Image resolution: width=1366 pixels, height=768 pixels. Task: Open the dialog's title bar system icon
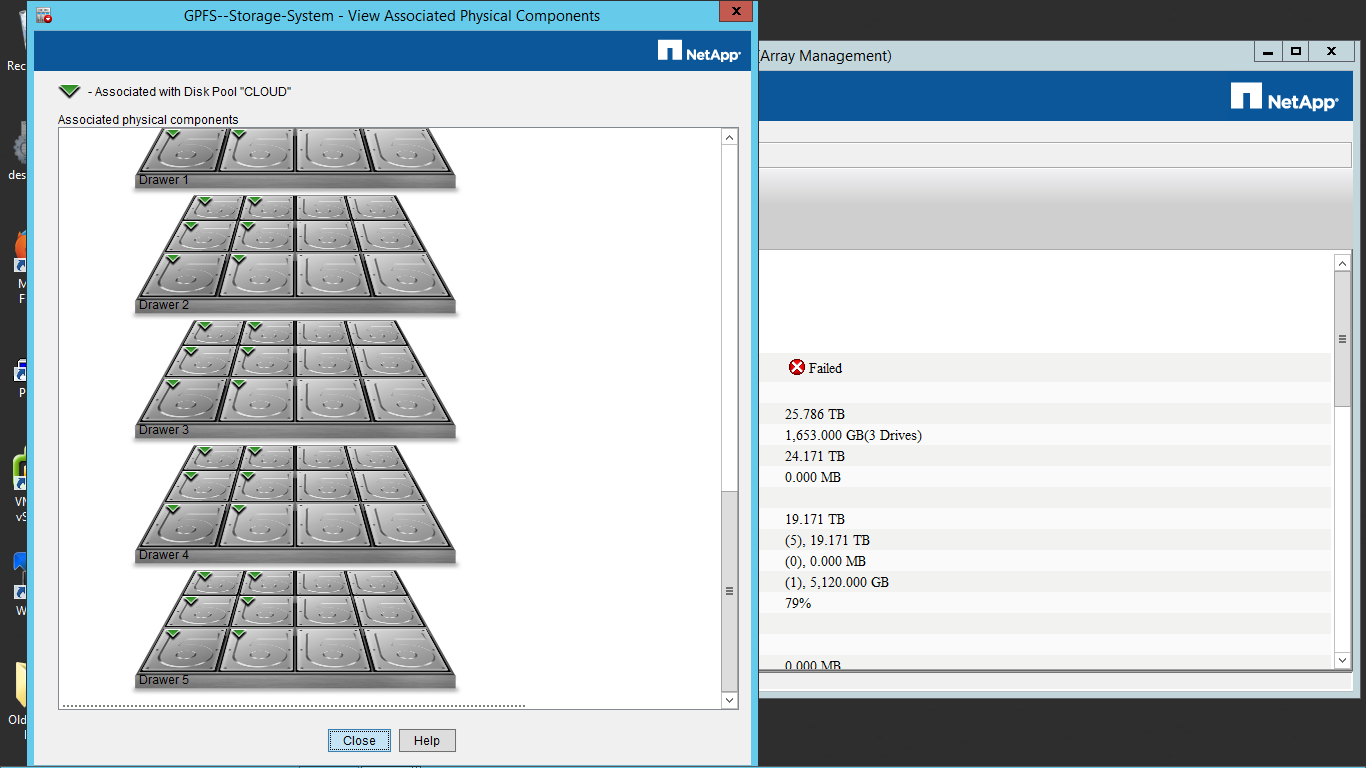[44, 16]
